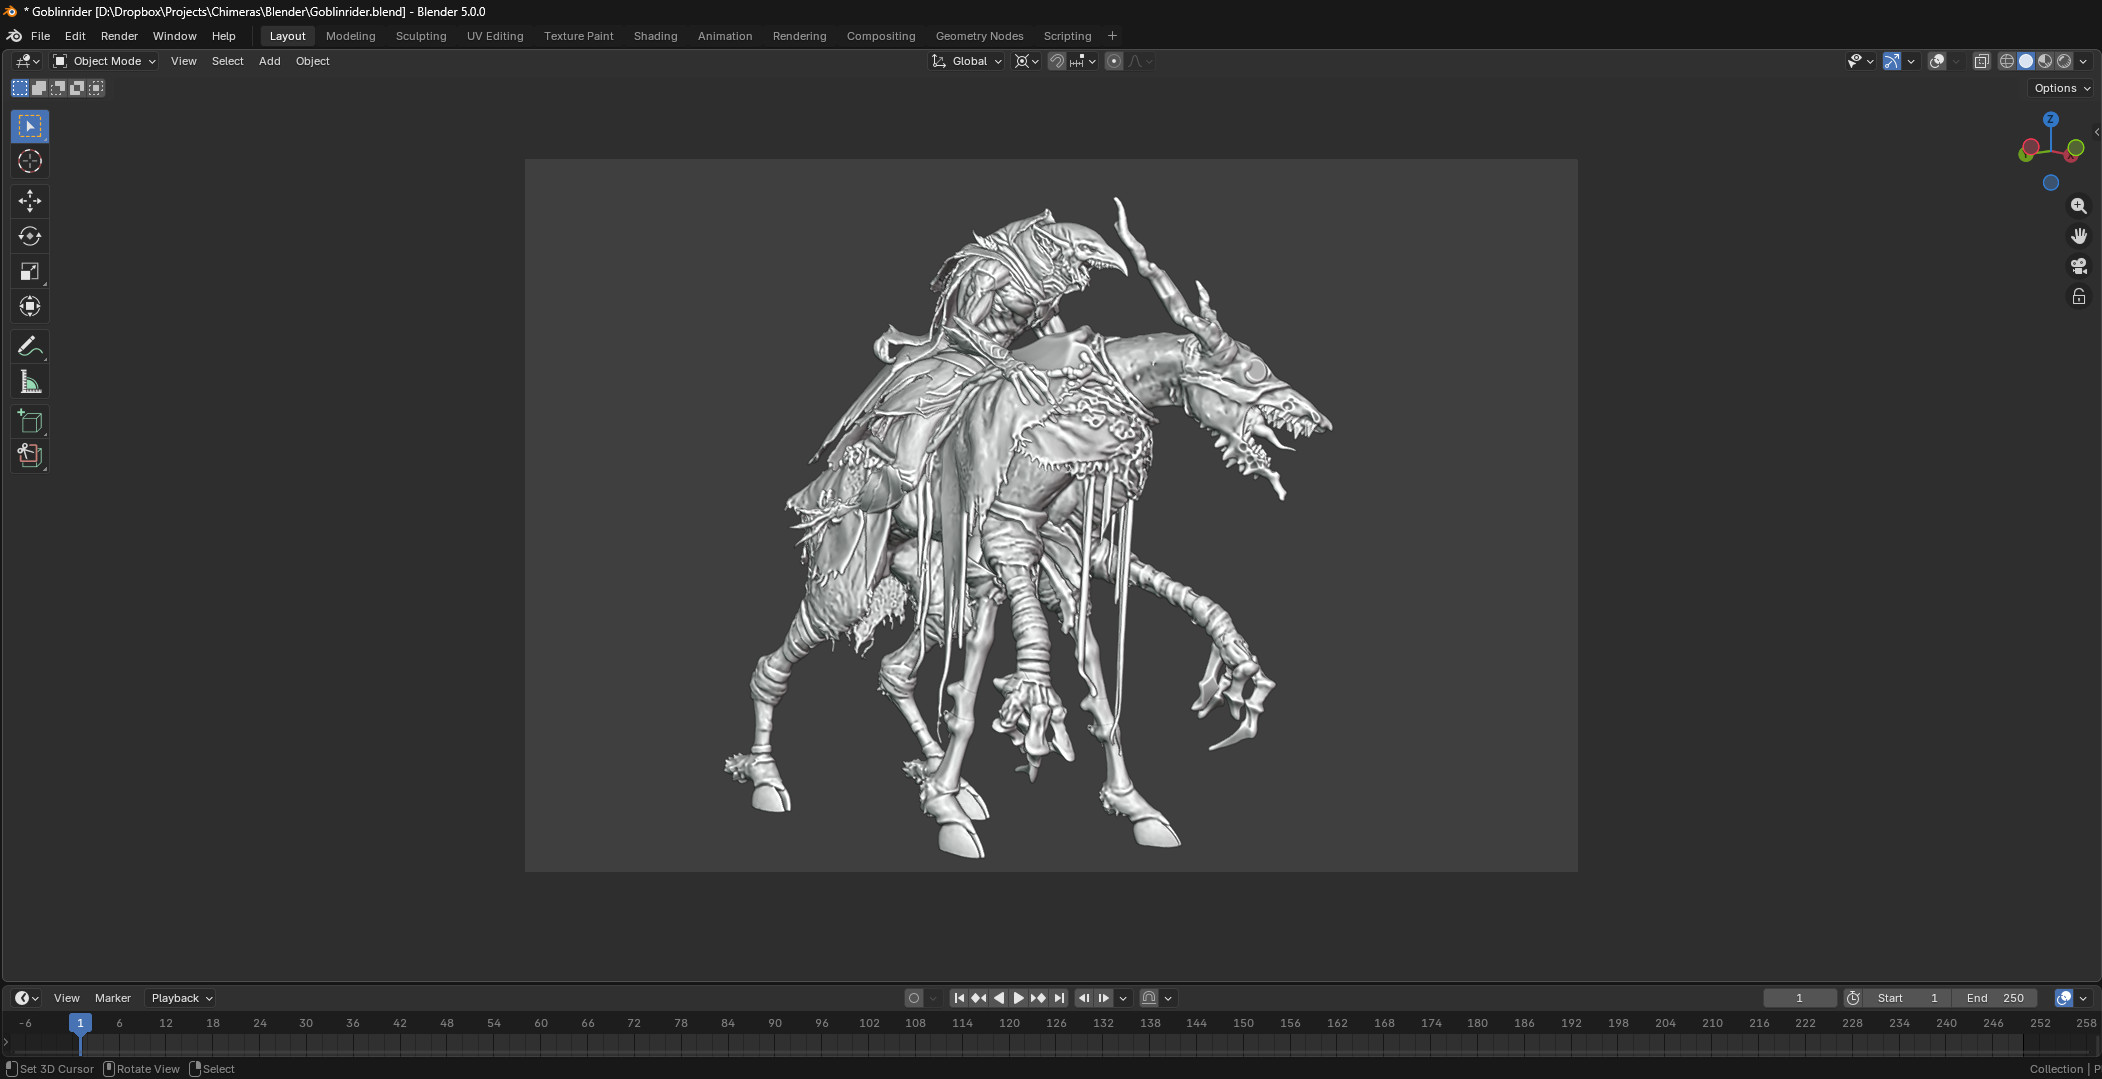The image size is (2102, 1079).
Task: Add a new workspace with plus button
Action: pos(1112,36)
